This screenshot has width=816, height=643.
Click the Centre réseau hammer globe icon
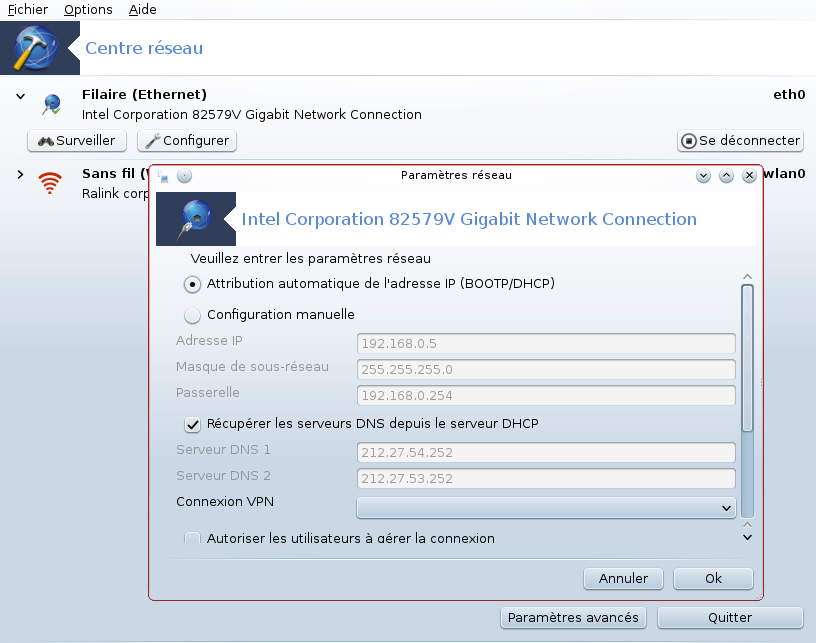click(35, 48)
